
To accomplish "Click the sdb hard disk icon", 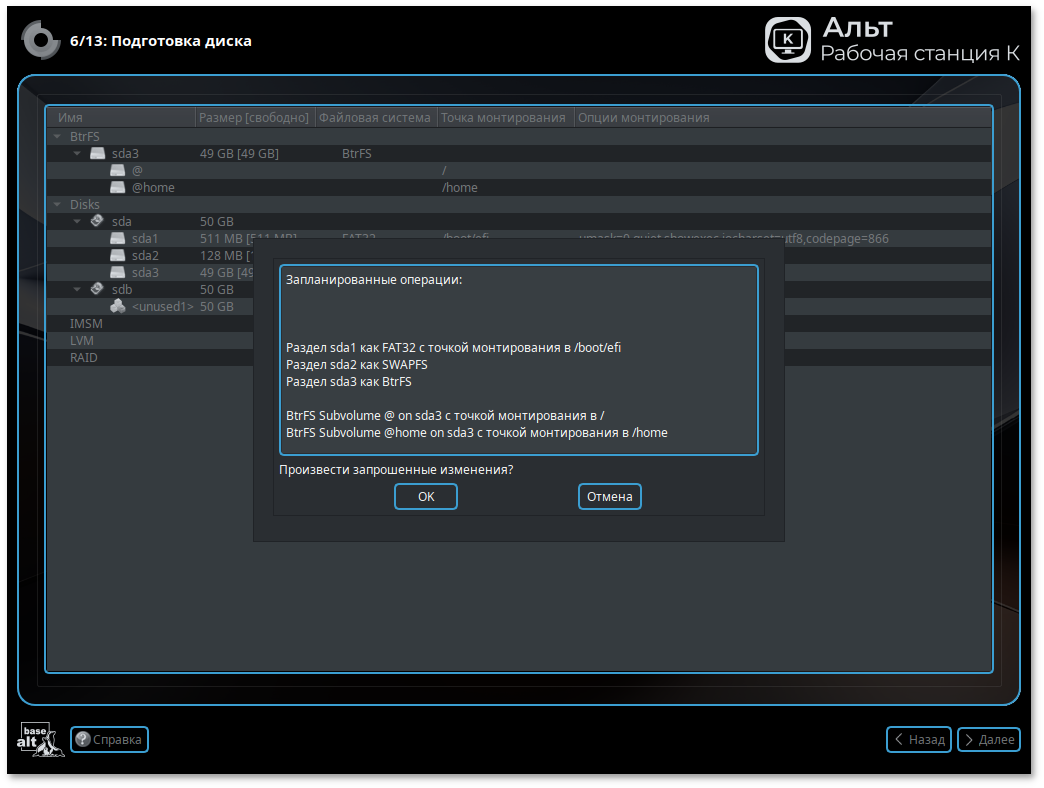I will tap(97, 289).
